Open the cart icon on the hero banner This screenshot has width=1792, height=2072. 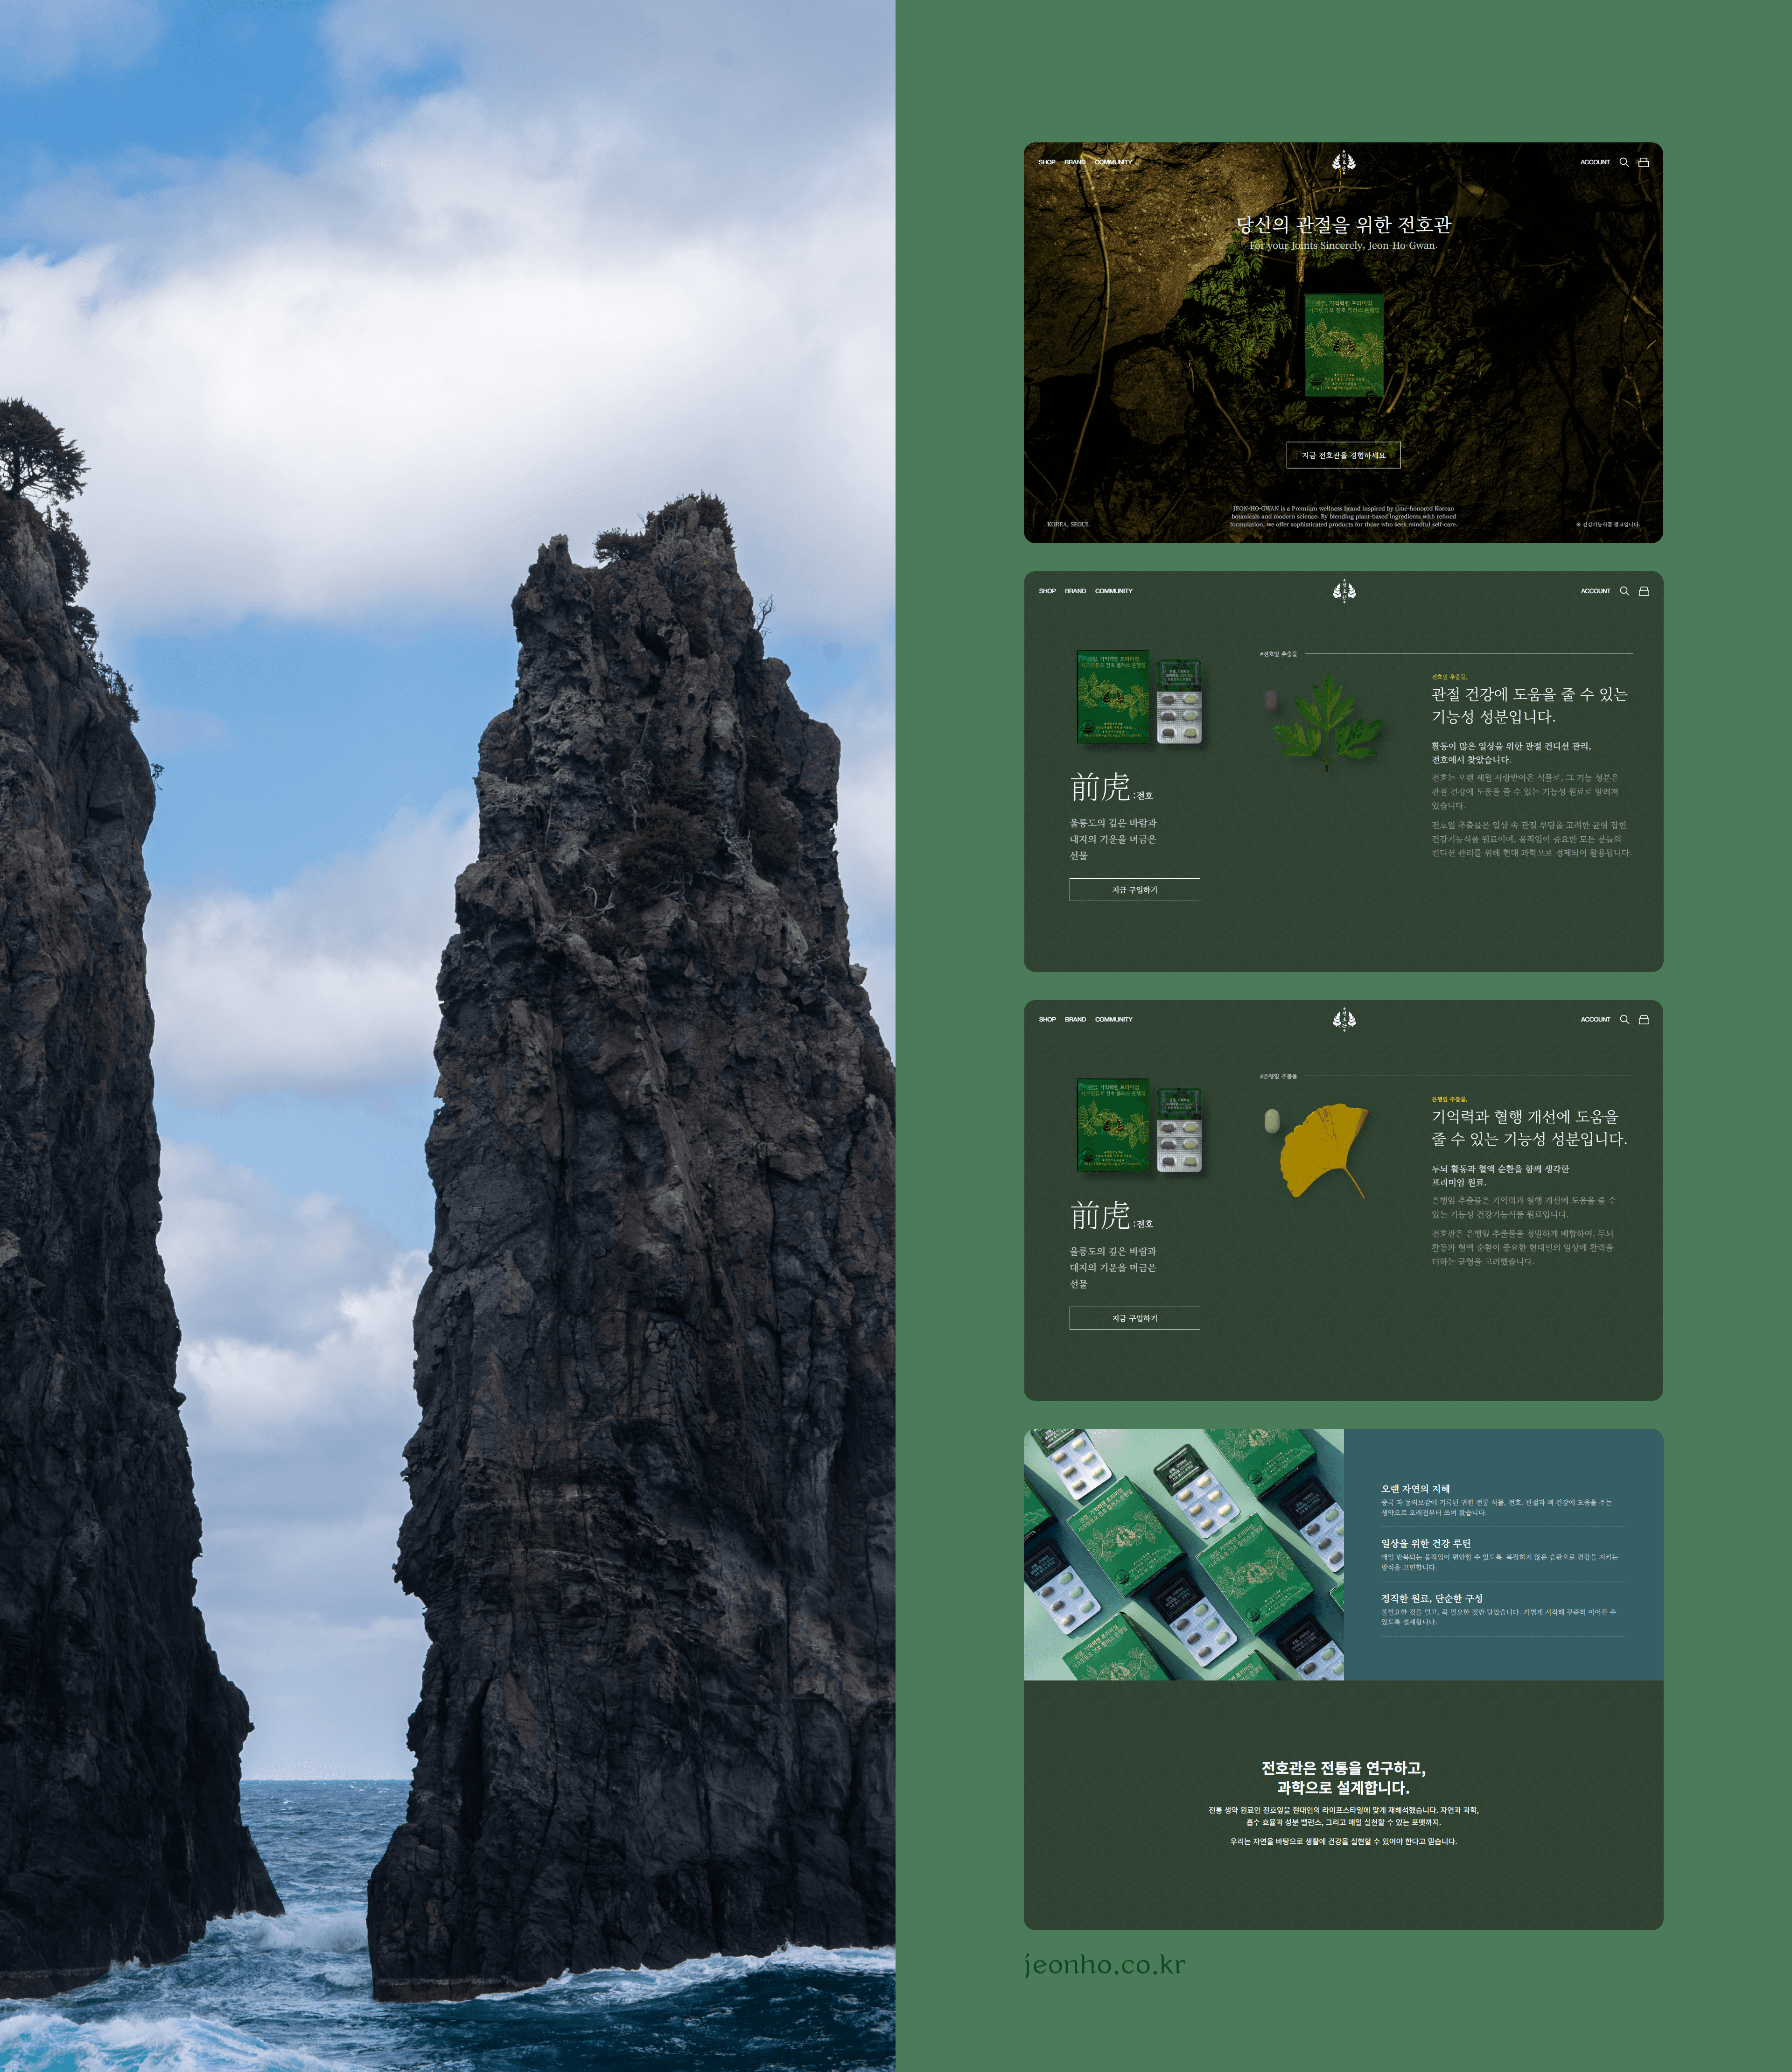(1643, 162)
